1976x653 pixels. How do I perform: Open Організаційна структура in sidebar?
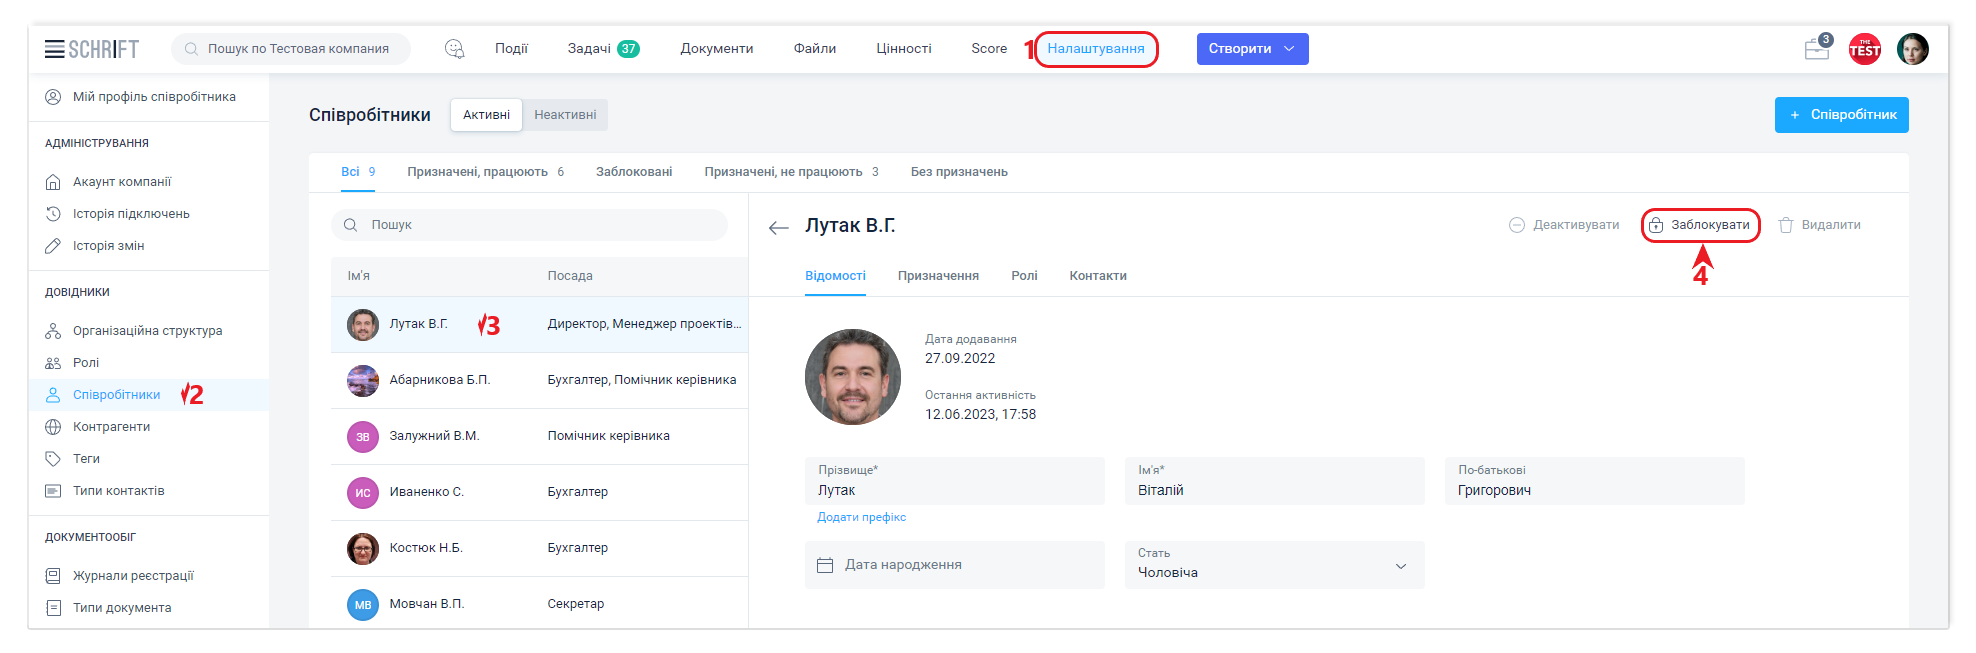147,331
